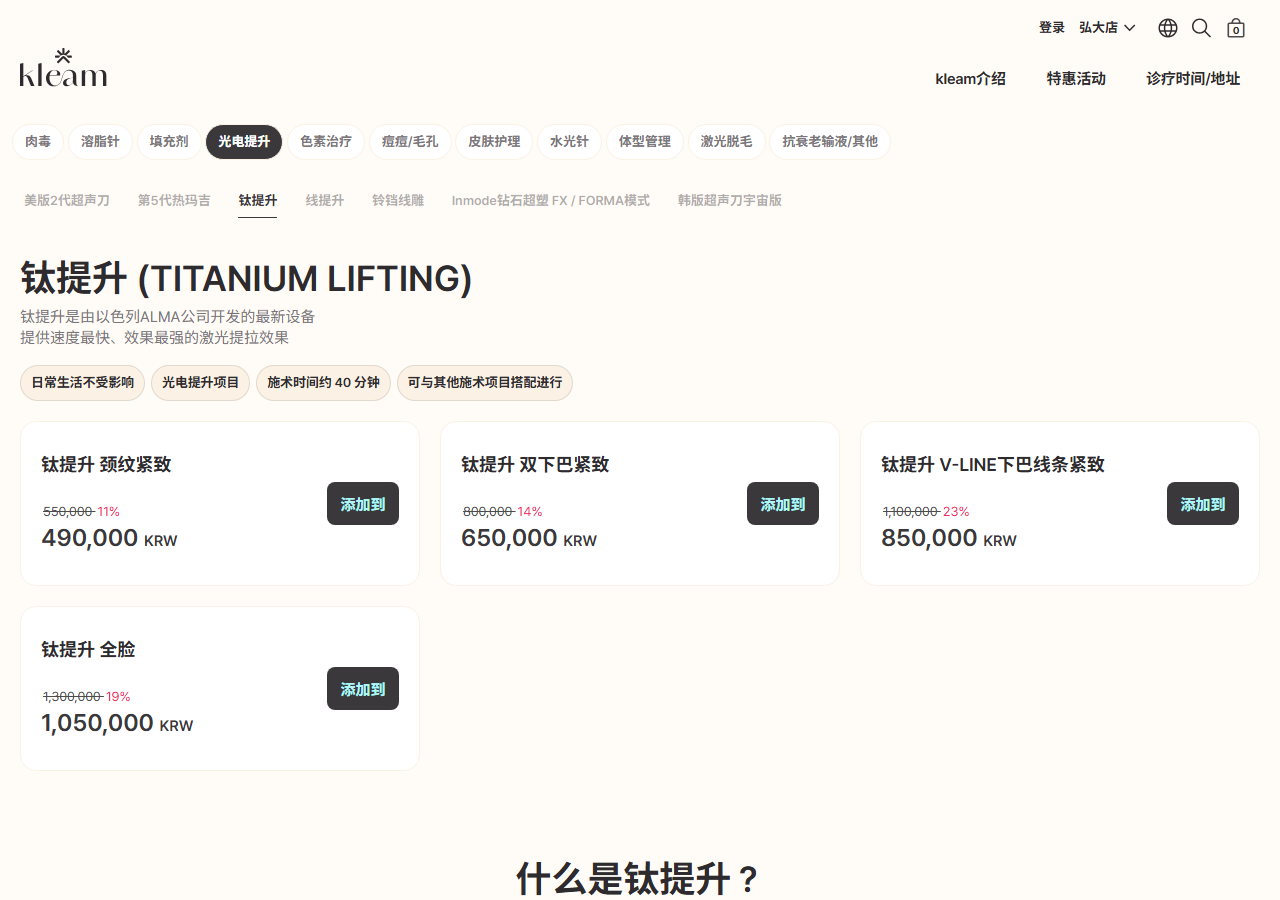
Task: Select the 水光针 category tab
Action: [x=569, y=142]
